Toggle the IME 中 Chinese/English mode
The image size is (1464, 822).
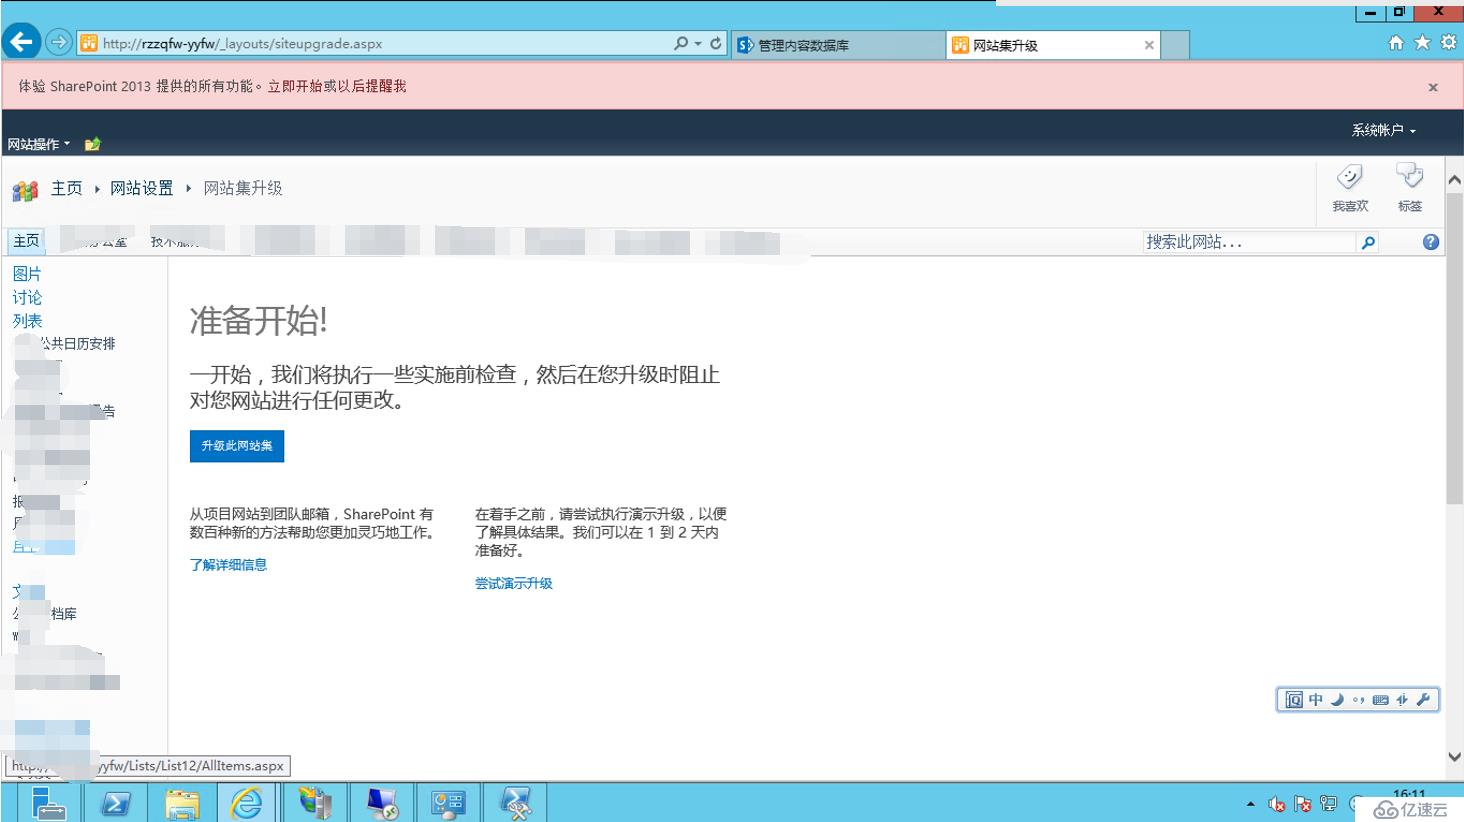(x=1315, y=700)
